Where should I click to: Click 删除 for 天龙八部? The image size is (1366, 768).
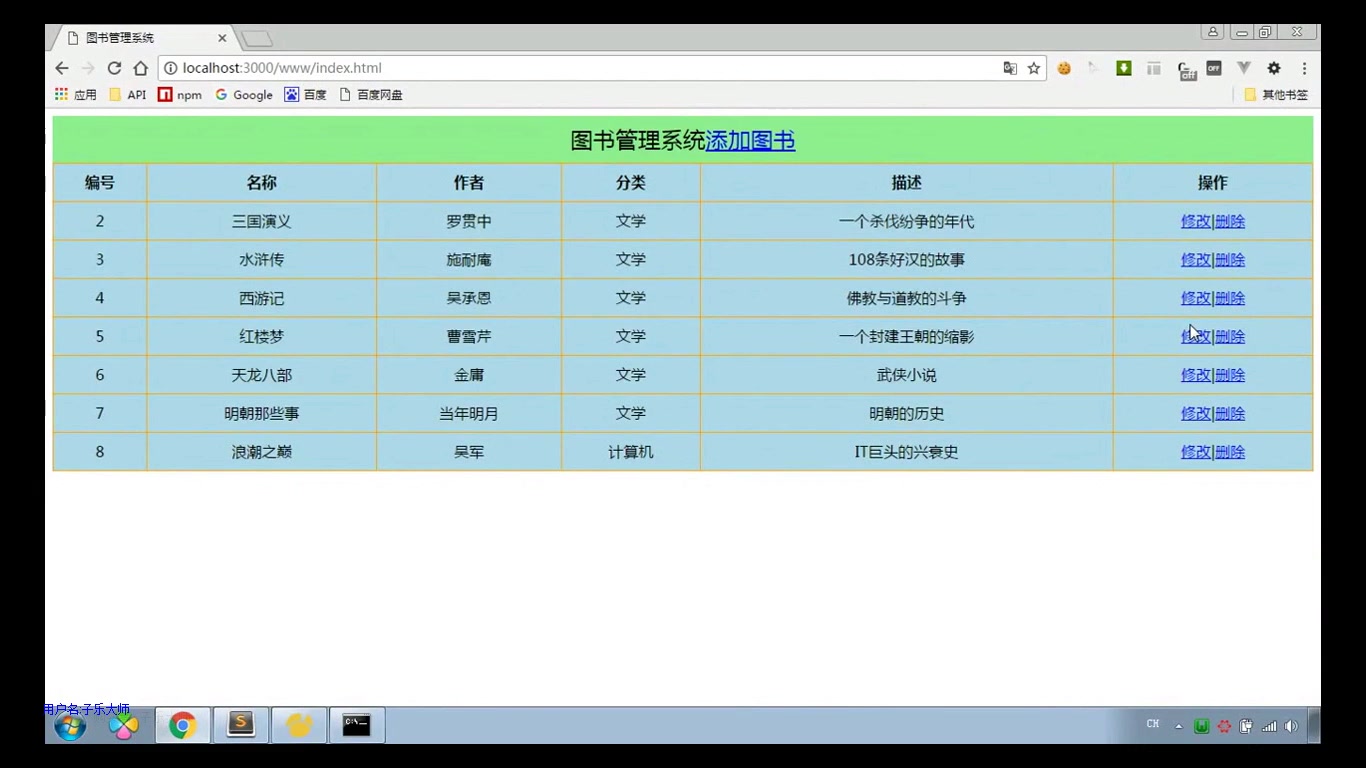[x=1230, y=375]
